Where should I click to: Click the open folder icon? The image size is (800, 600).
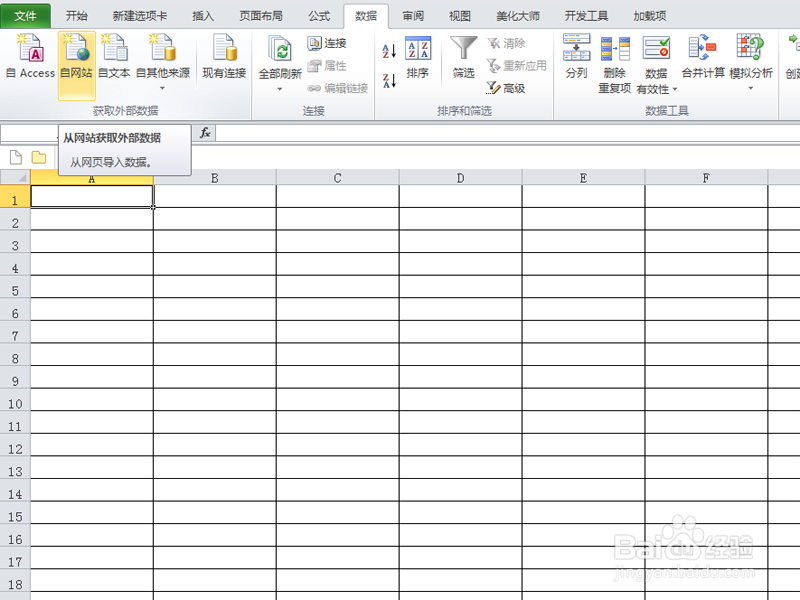coord(39,157)
